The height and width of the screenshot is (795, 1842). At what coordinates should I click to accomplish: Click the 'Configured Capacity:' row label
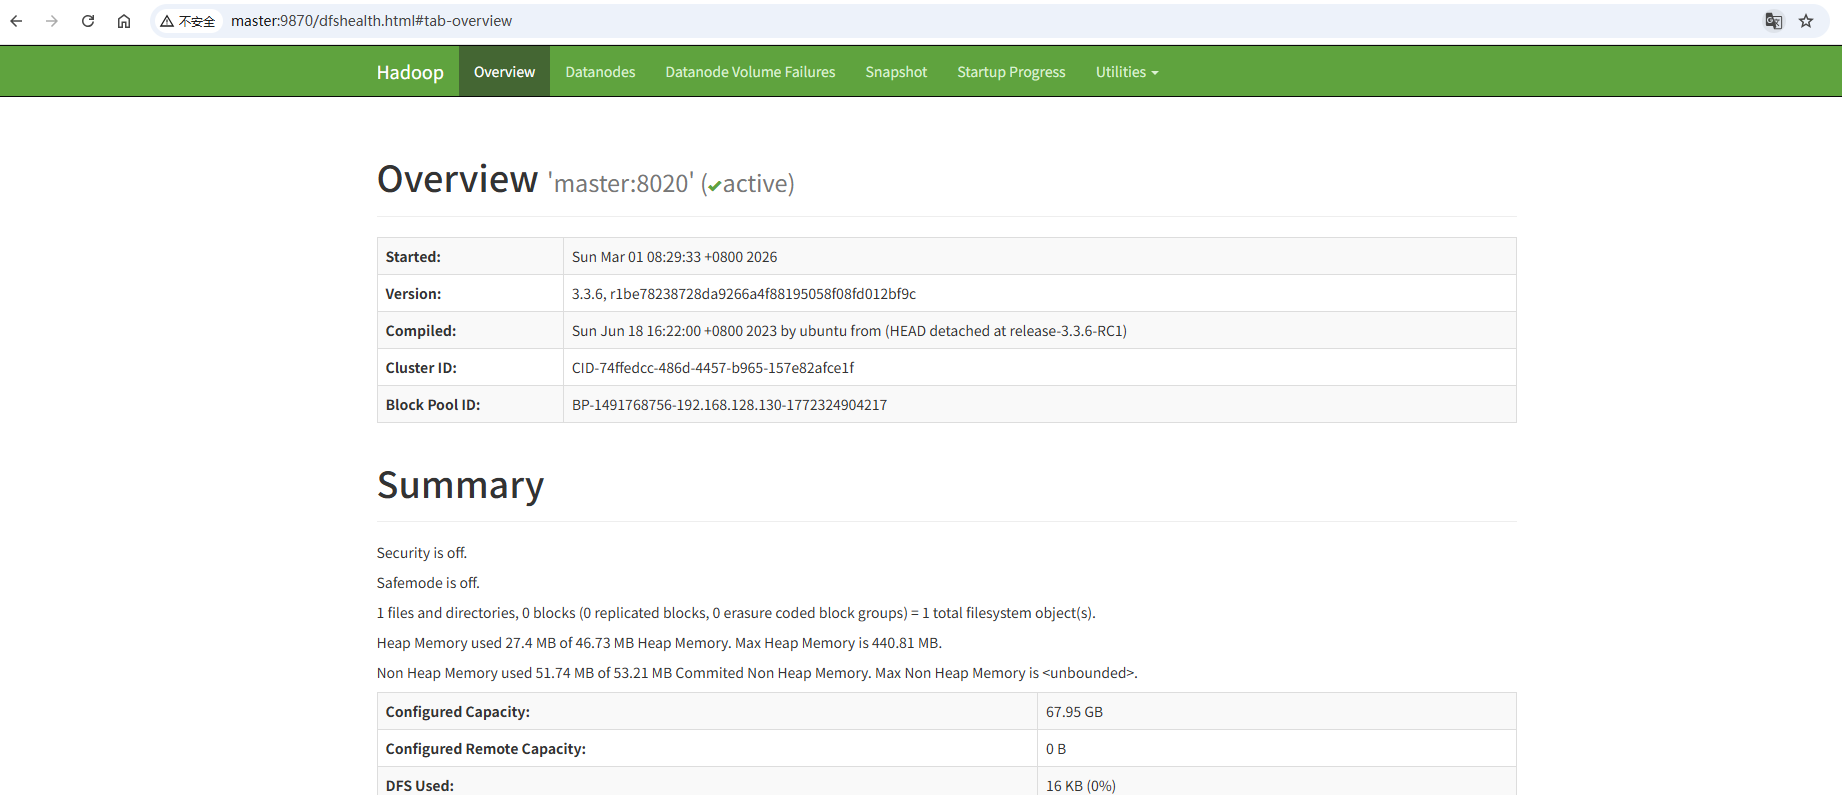tap(458, 712)
